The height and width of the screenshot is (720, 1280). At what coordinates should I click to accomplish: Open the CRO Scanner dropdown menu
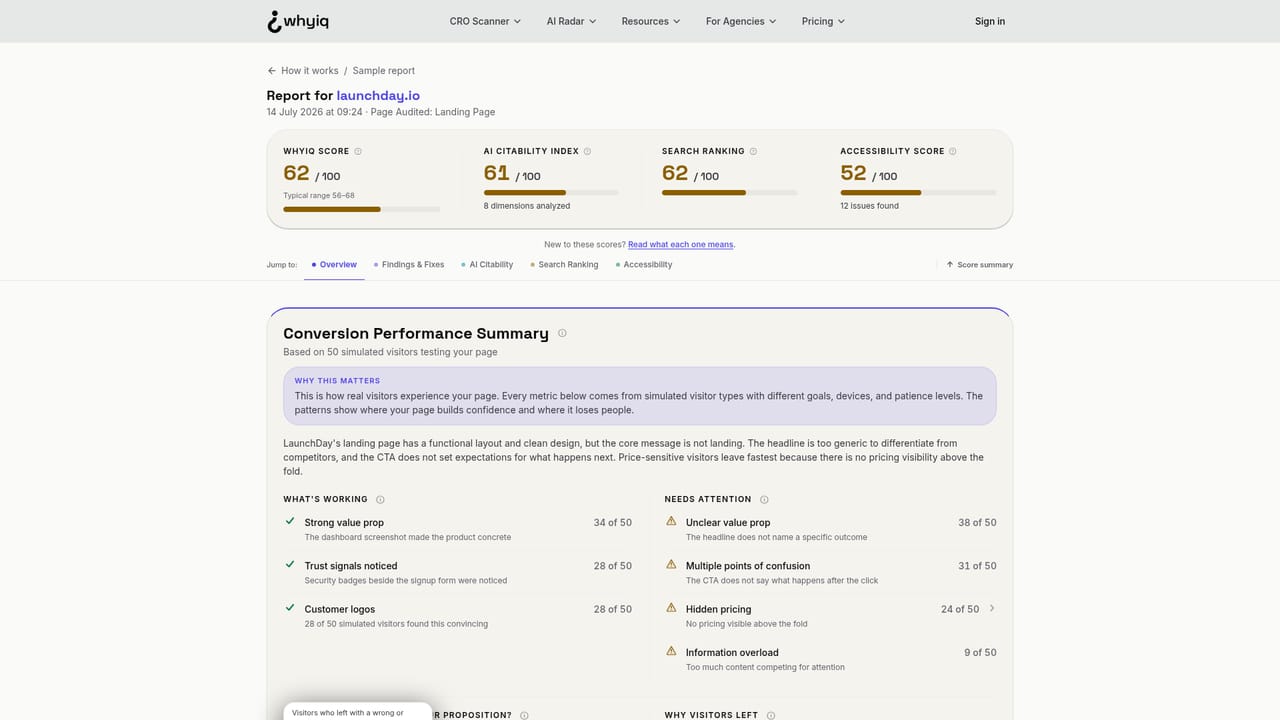[x=485, y=21]
